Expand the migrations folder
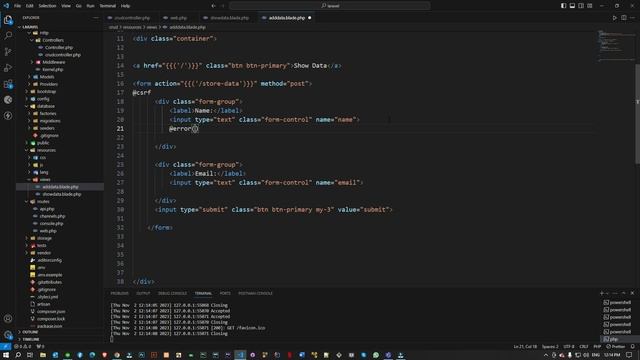 50,121
